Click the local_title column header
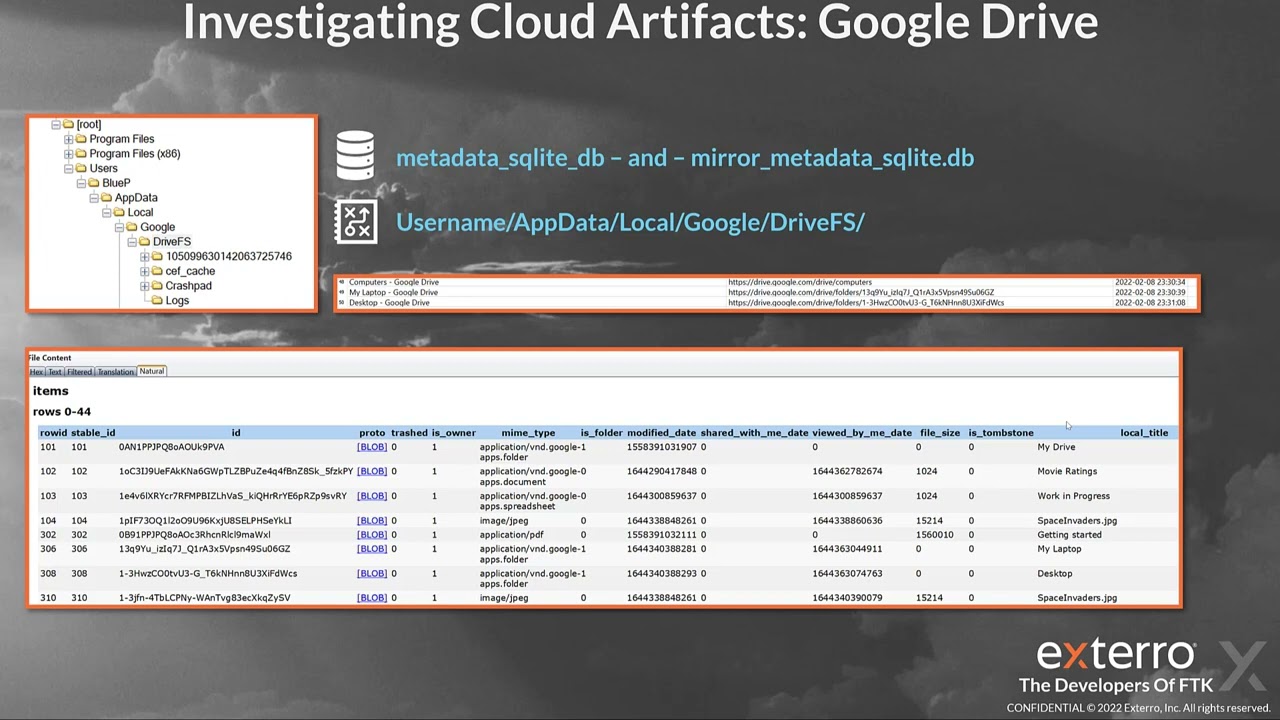 tap(1144, 433)
